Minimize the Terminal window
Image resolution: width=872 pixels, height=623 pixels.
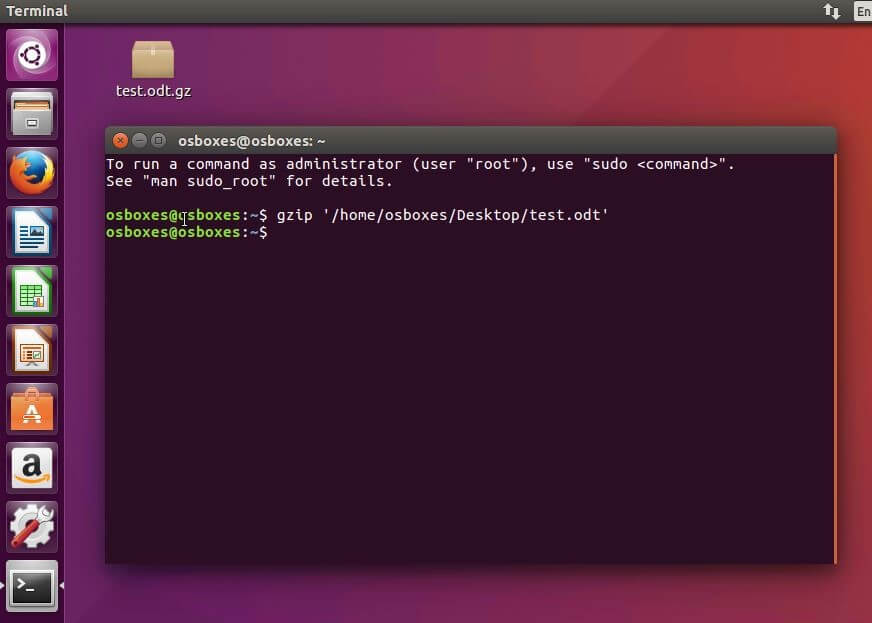[x=138, y=140]
